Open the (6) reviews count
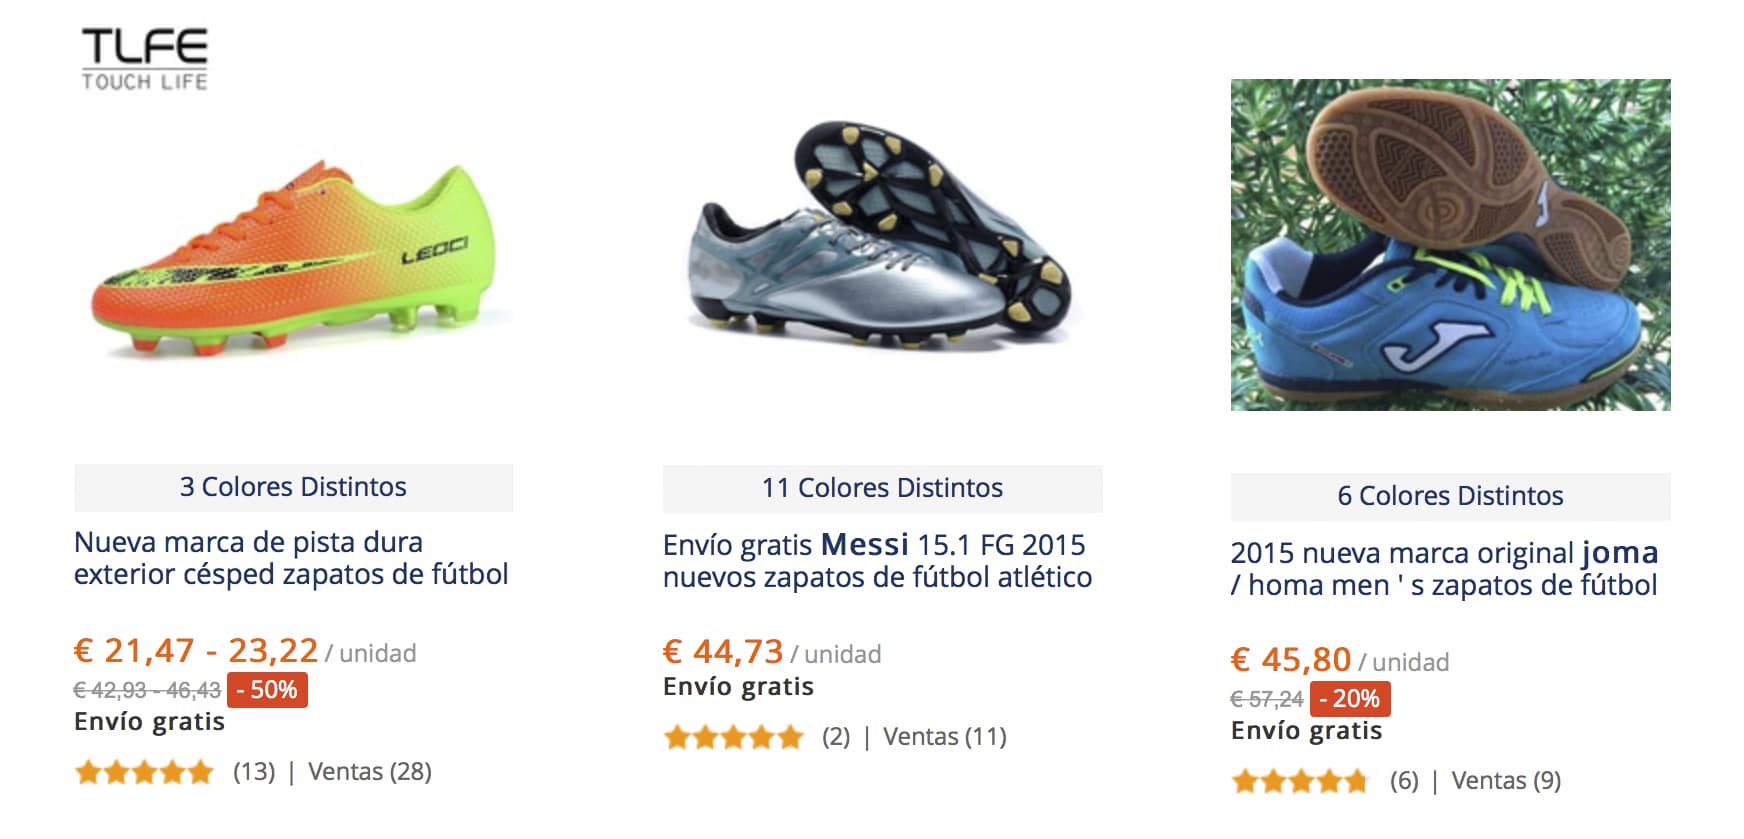This screenshot has width=1744, height=839. [x=1404, y=781]
